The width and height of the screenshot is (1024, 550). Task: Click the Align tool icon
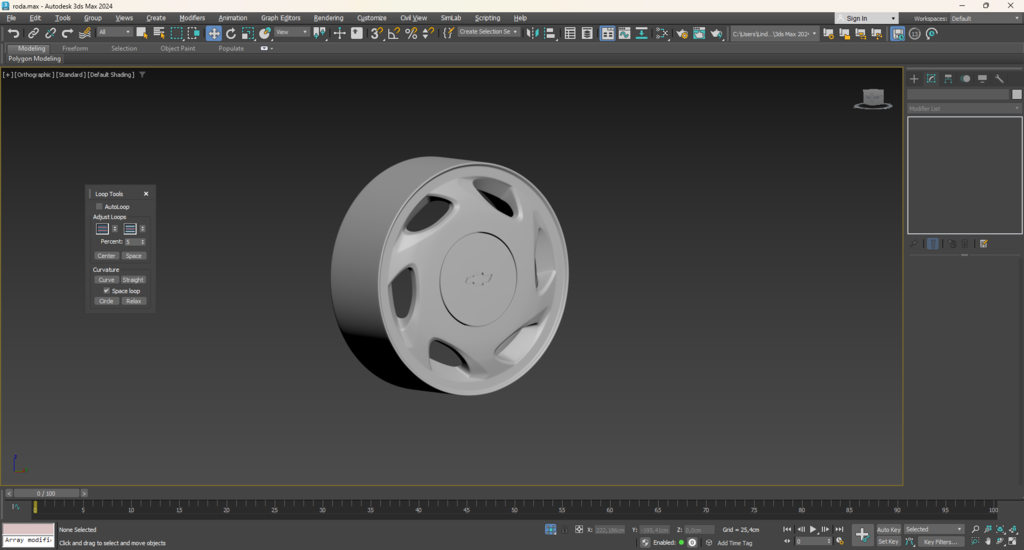[550, 33]
